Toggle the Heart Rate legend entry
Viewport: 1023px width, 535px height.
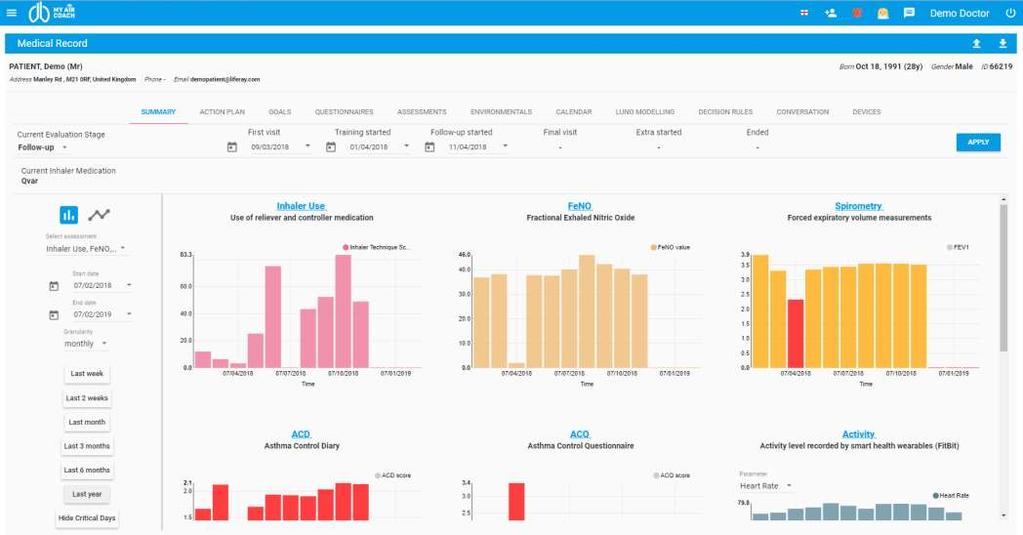[951, 496]
